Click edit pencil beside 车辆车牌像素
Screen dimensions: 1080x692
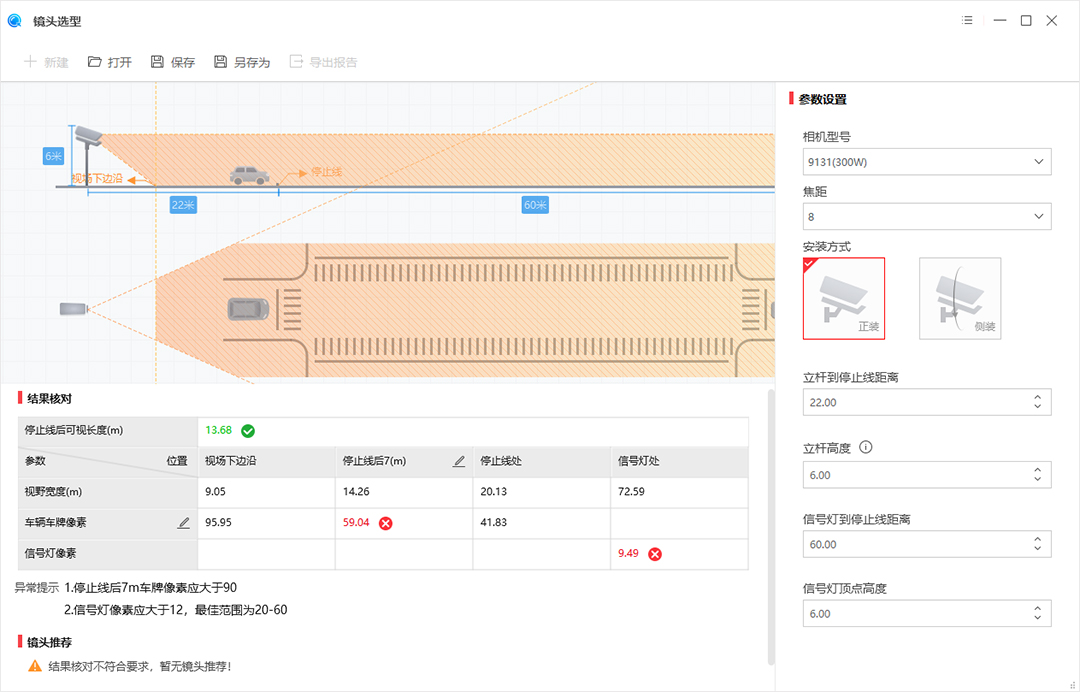[184, 522]
